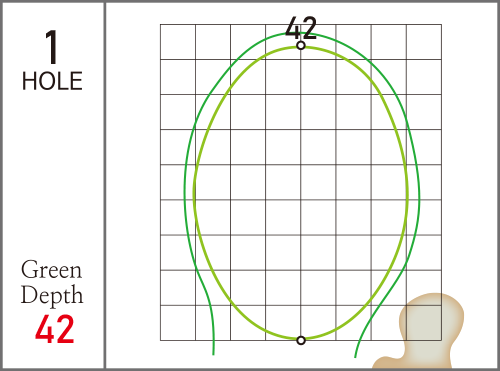500x371 pixels.
Task: Click the word Green in the side panel
Action: click(x=51, y=270)
